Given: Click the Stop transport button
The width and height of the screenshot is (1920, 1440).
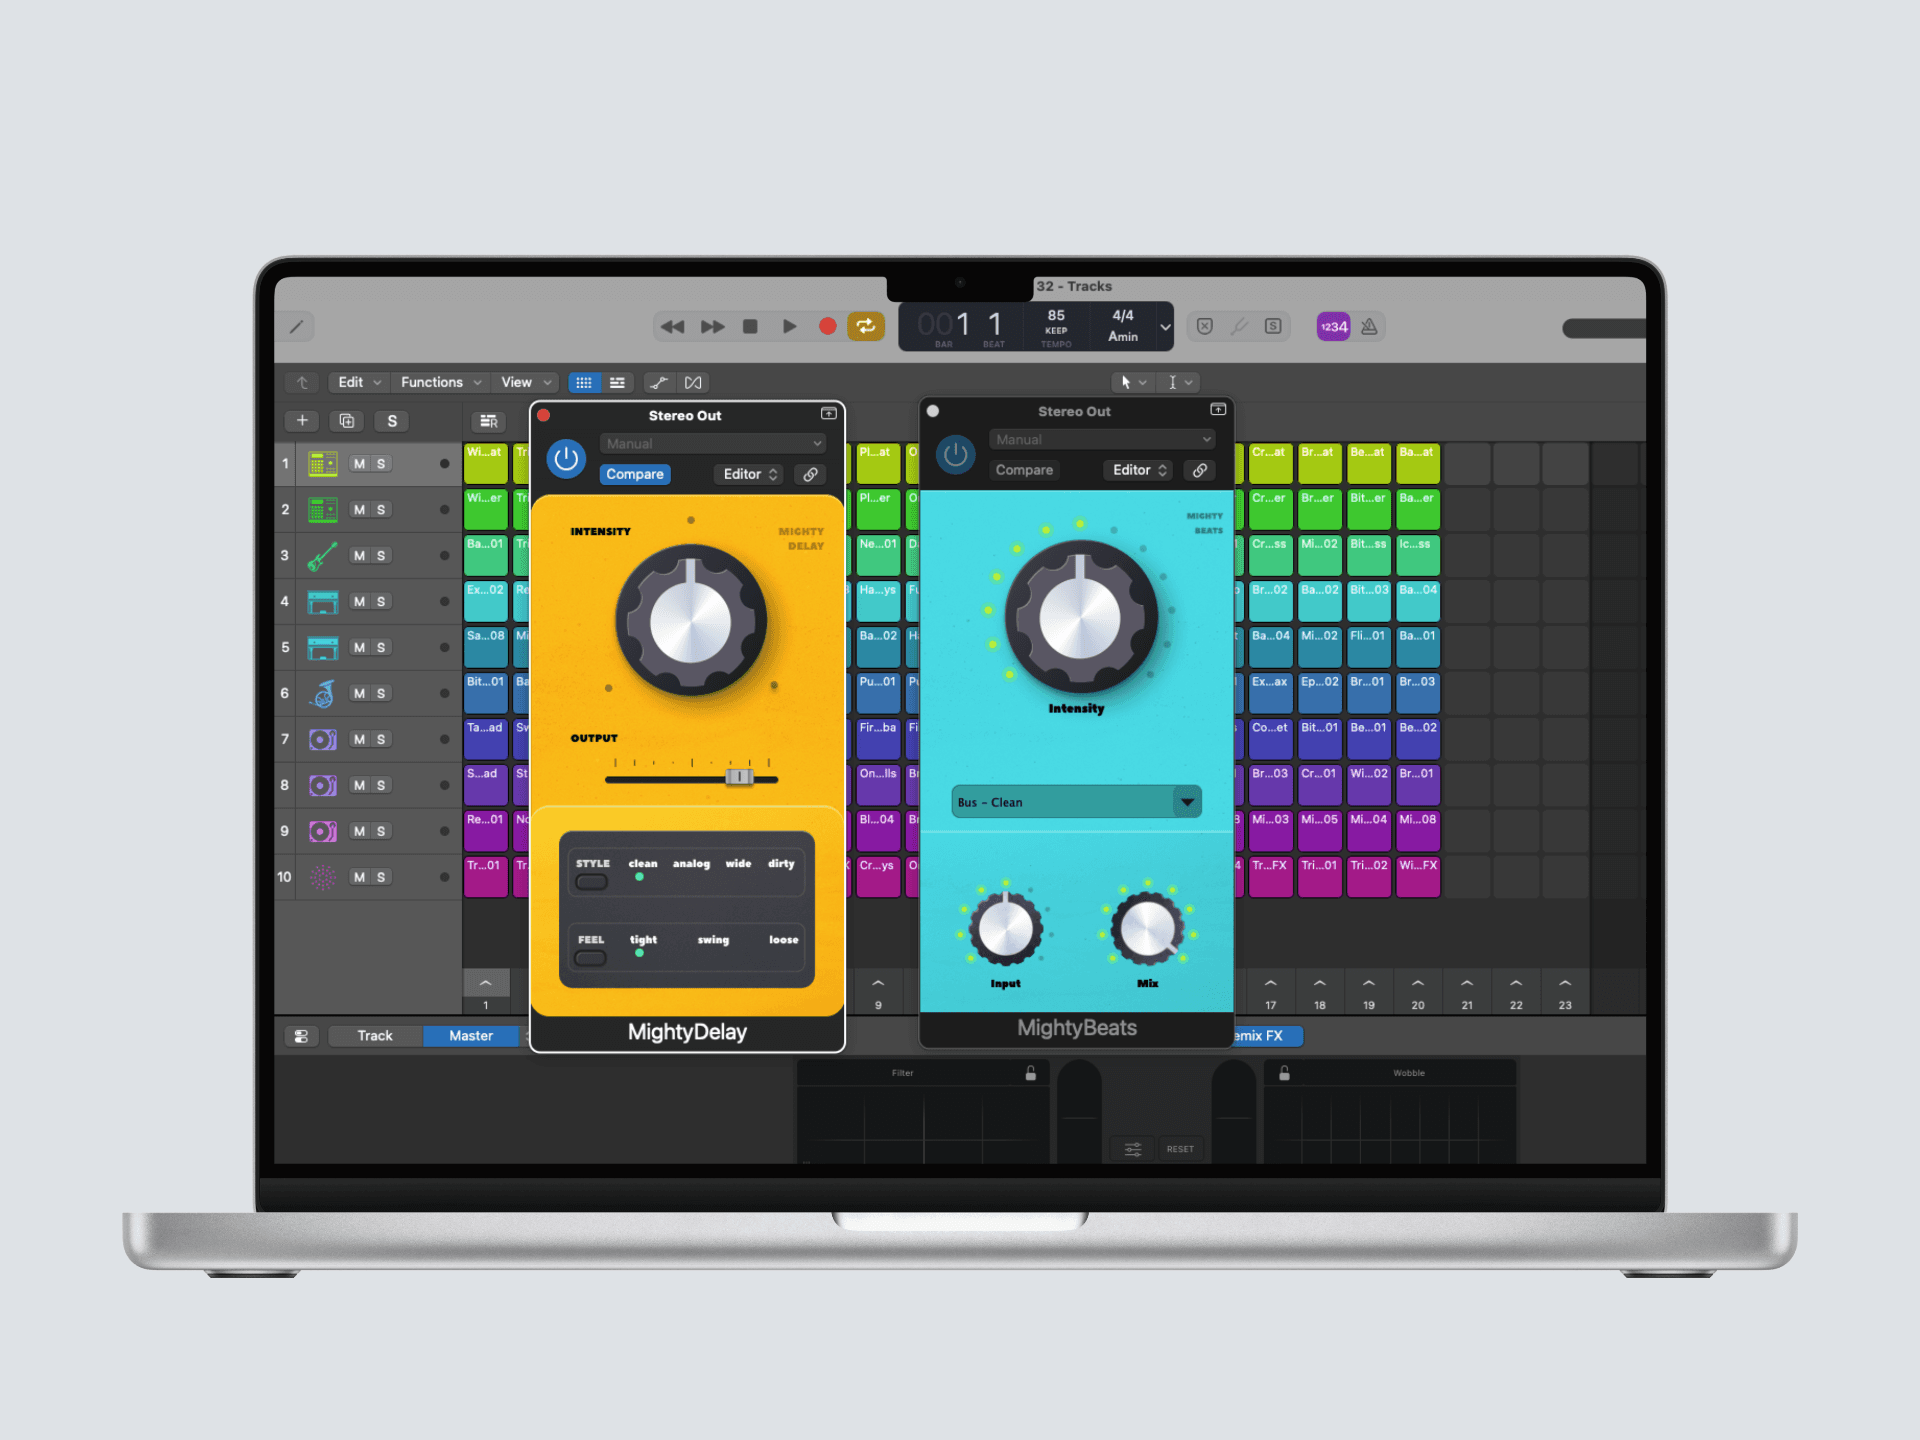Looking at the screenshot, I should (x=750, y=326).
